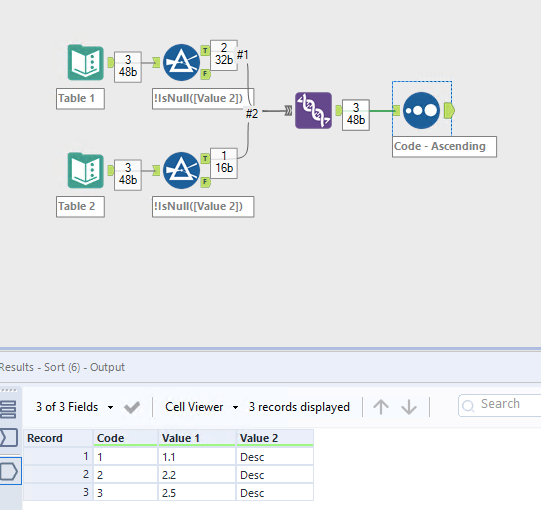Select the Table 1 Text Input tool
Screen dimensions: 541x510
click(86, 62)
